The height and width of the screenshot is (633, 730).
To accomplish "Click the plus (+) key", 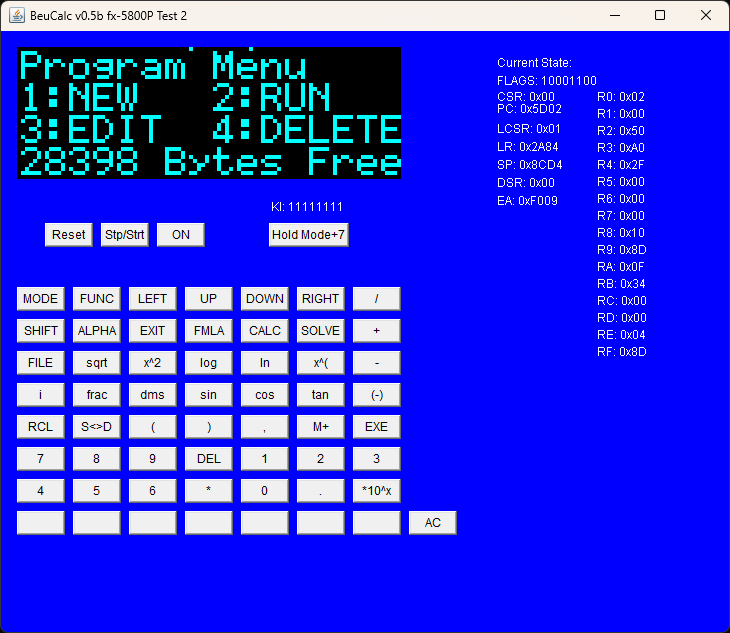I will [x=376, y=330].
